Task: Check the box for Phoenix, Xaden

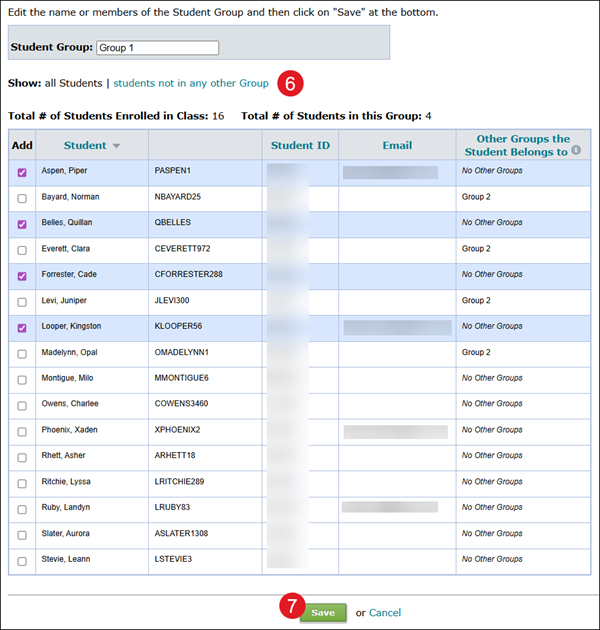Action: 22,431
